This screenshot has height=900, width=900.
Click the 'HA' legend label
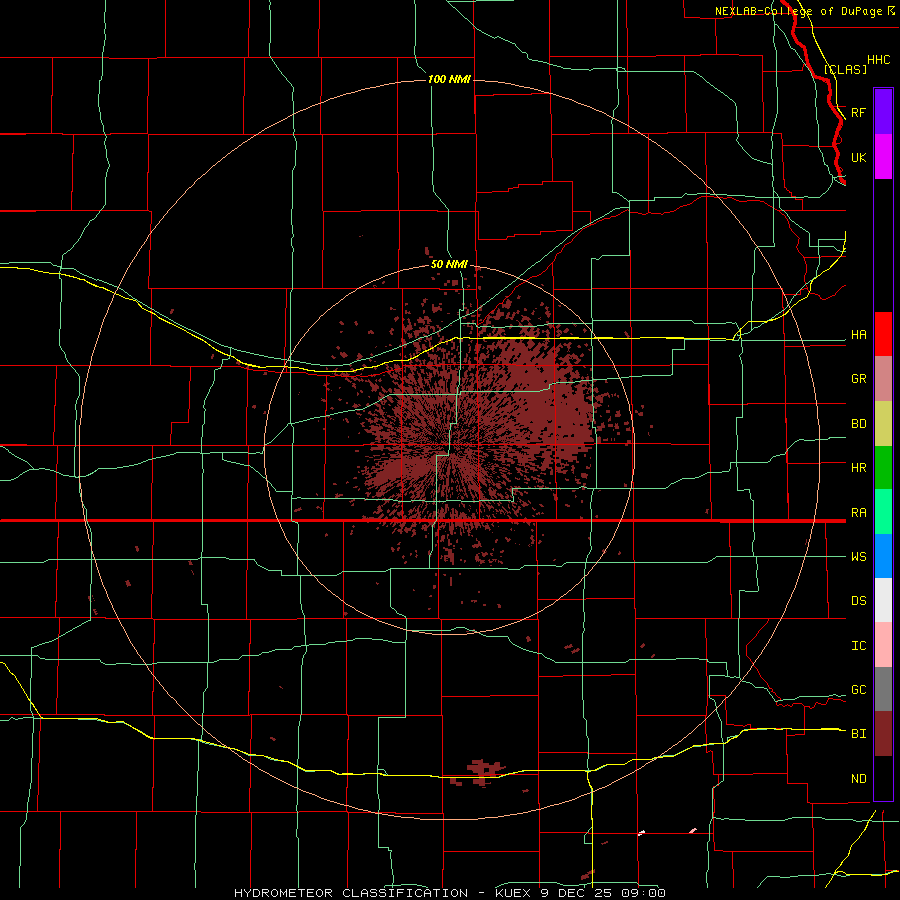tap(858, 335)
